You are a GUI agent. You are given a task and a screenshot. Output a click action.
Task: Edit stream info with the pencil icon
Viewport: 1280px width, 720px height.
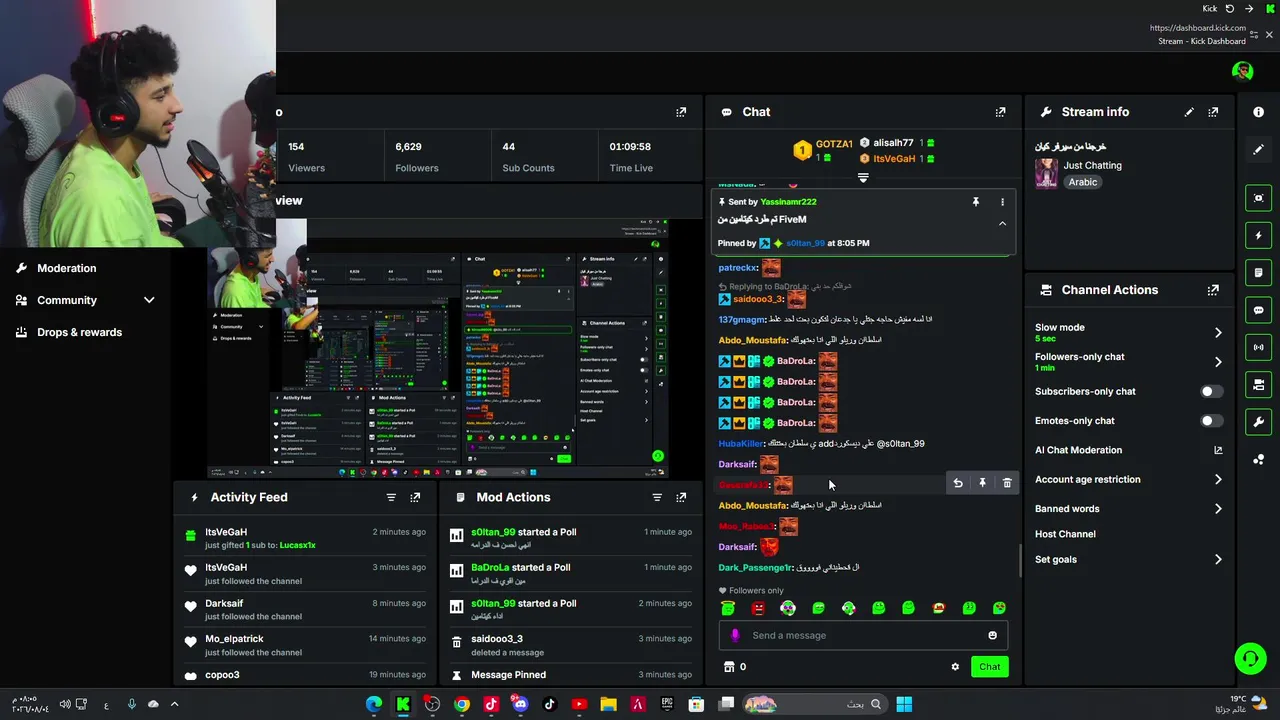click(x=1189, y=112)
